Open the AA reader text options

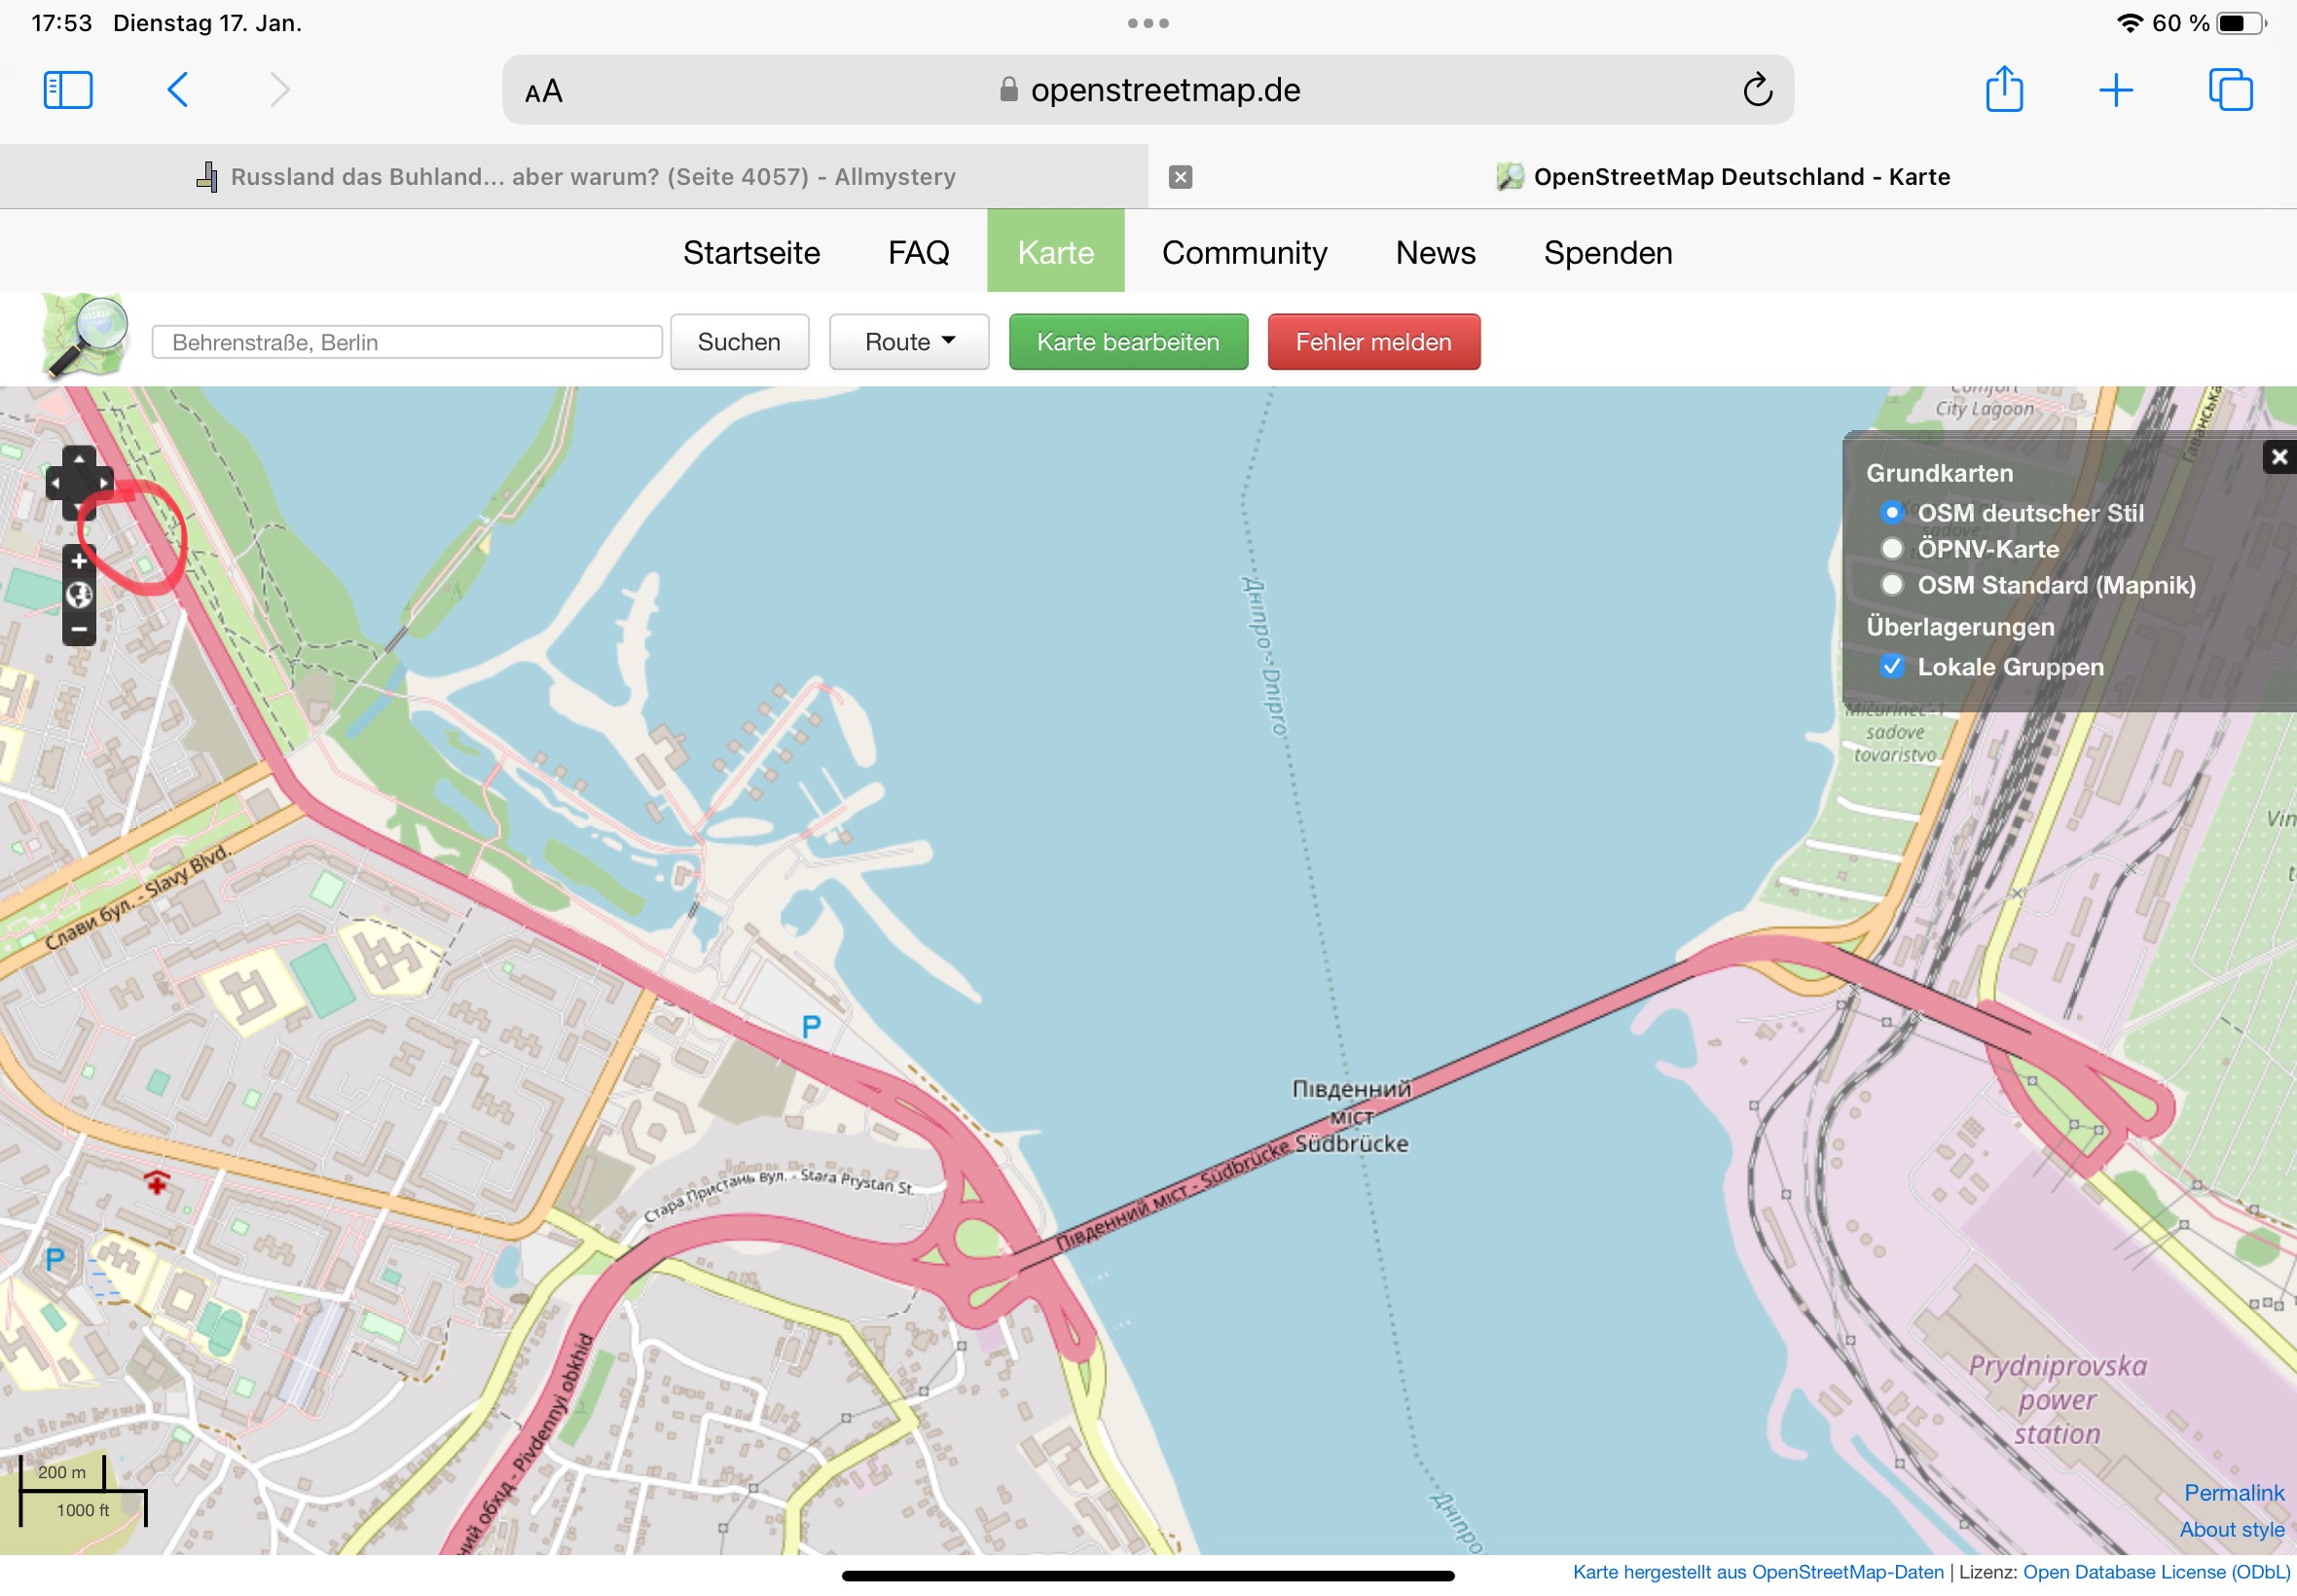coord(543,92)
